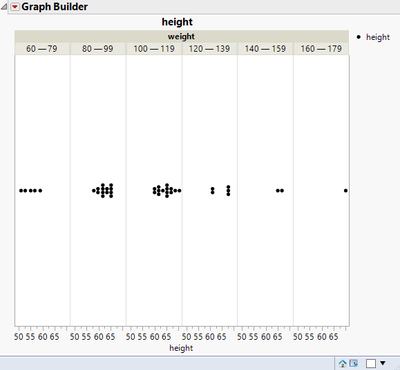The height and width of the screenshot is (370, 400).
Task: Click the 80 — 99 weight bin header
Action: click(98, 49)
